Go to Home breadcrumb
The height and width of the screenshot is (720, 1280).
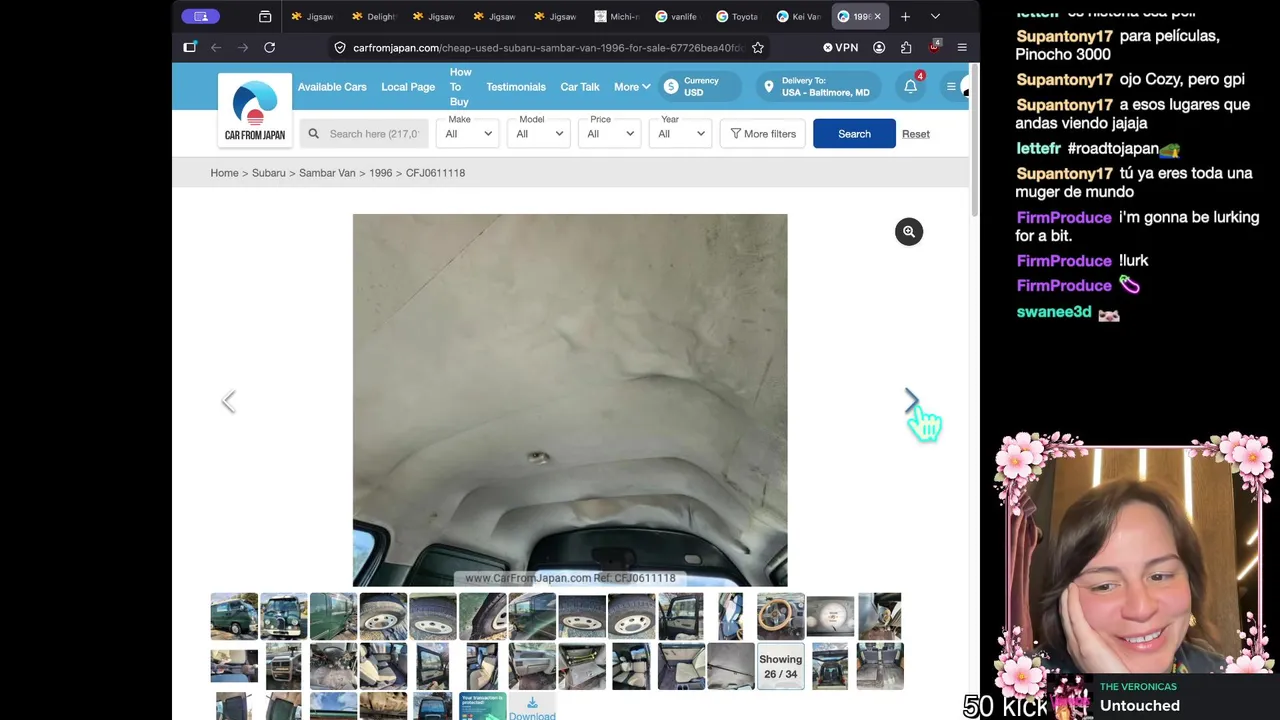224,173
